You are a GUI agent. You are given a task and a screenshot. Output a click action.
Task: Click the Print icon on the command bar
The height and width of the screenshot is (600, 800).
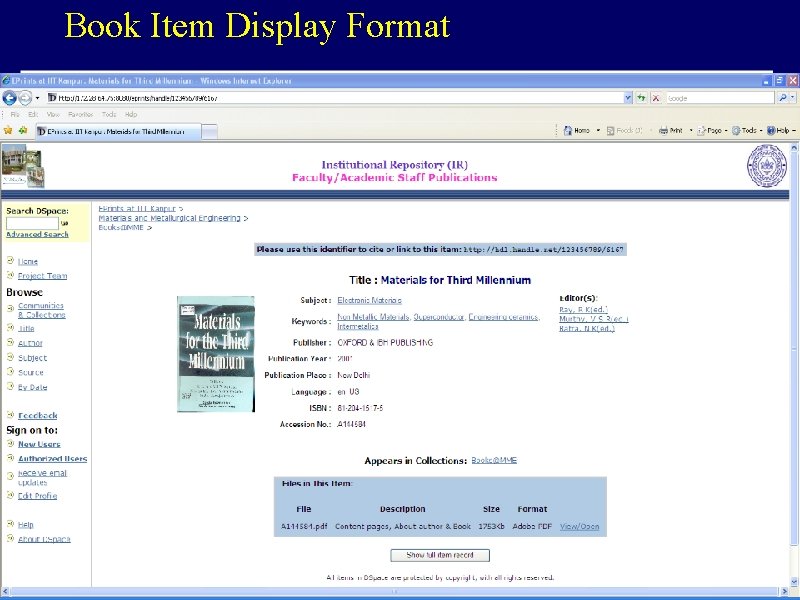point(663,129)
